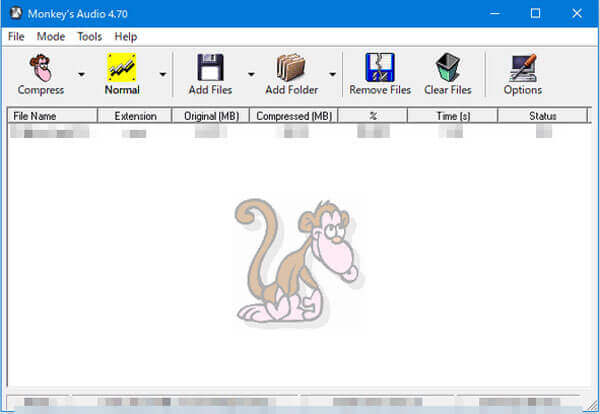Select the Normal compression level icon
600x414 pixels.
pos(122,67)
